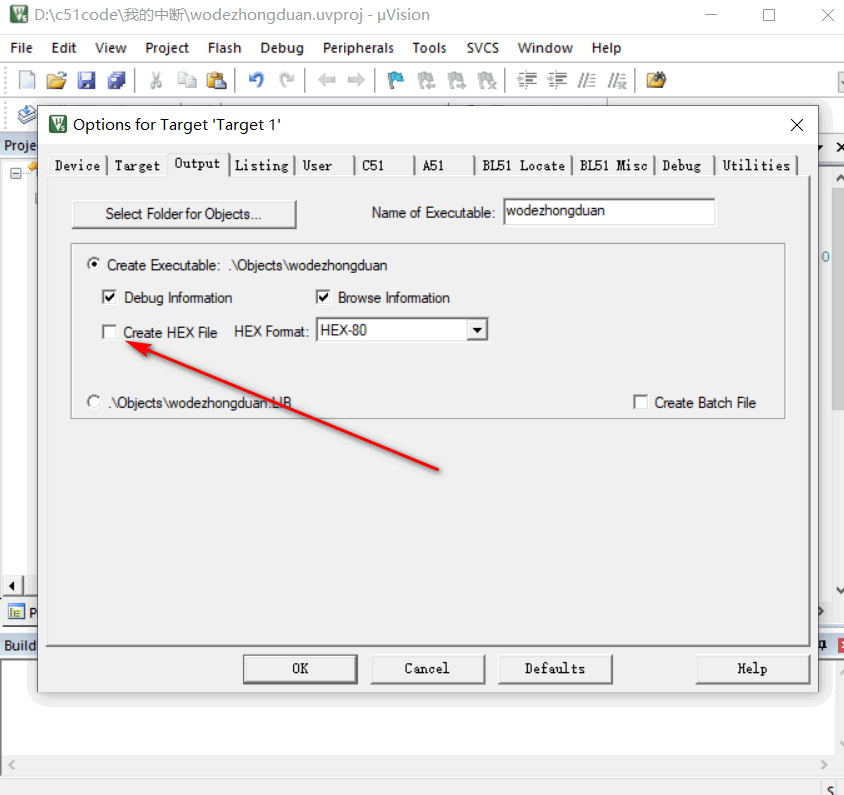Click the Save All icon
Viewport: 844px width, 795px height.
[116, 81]
